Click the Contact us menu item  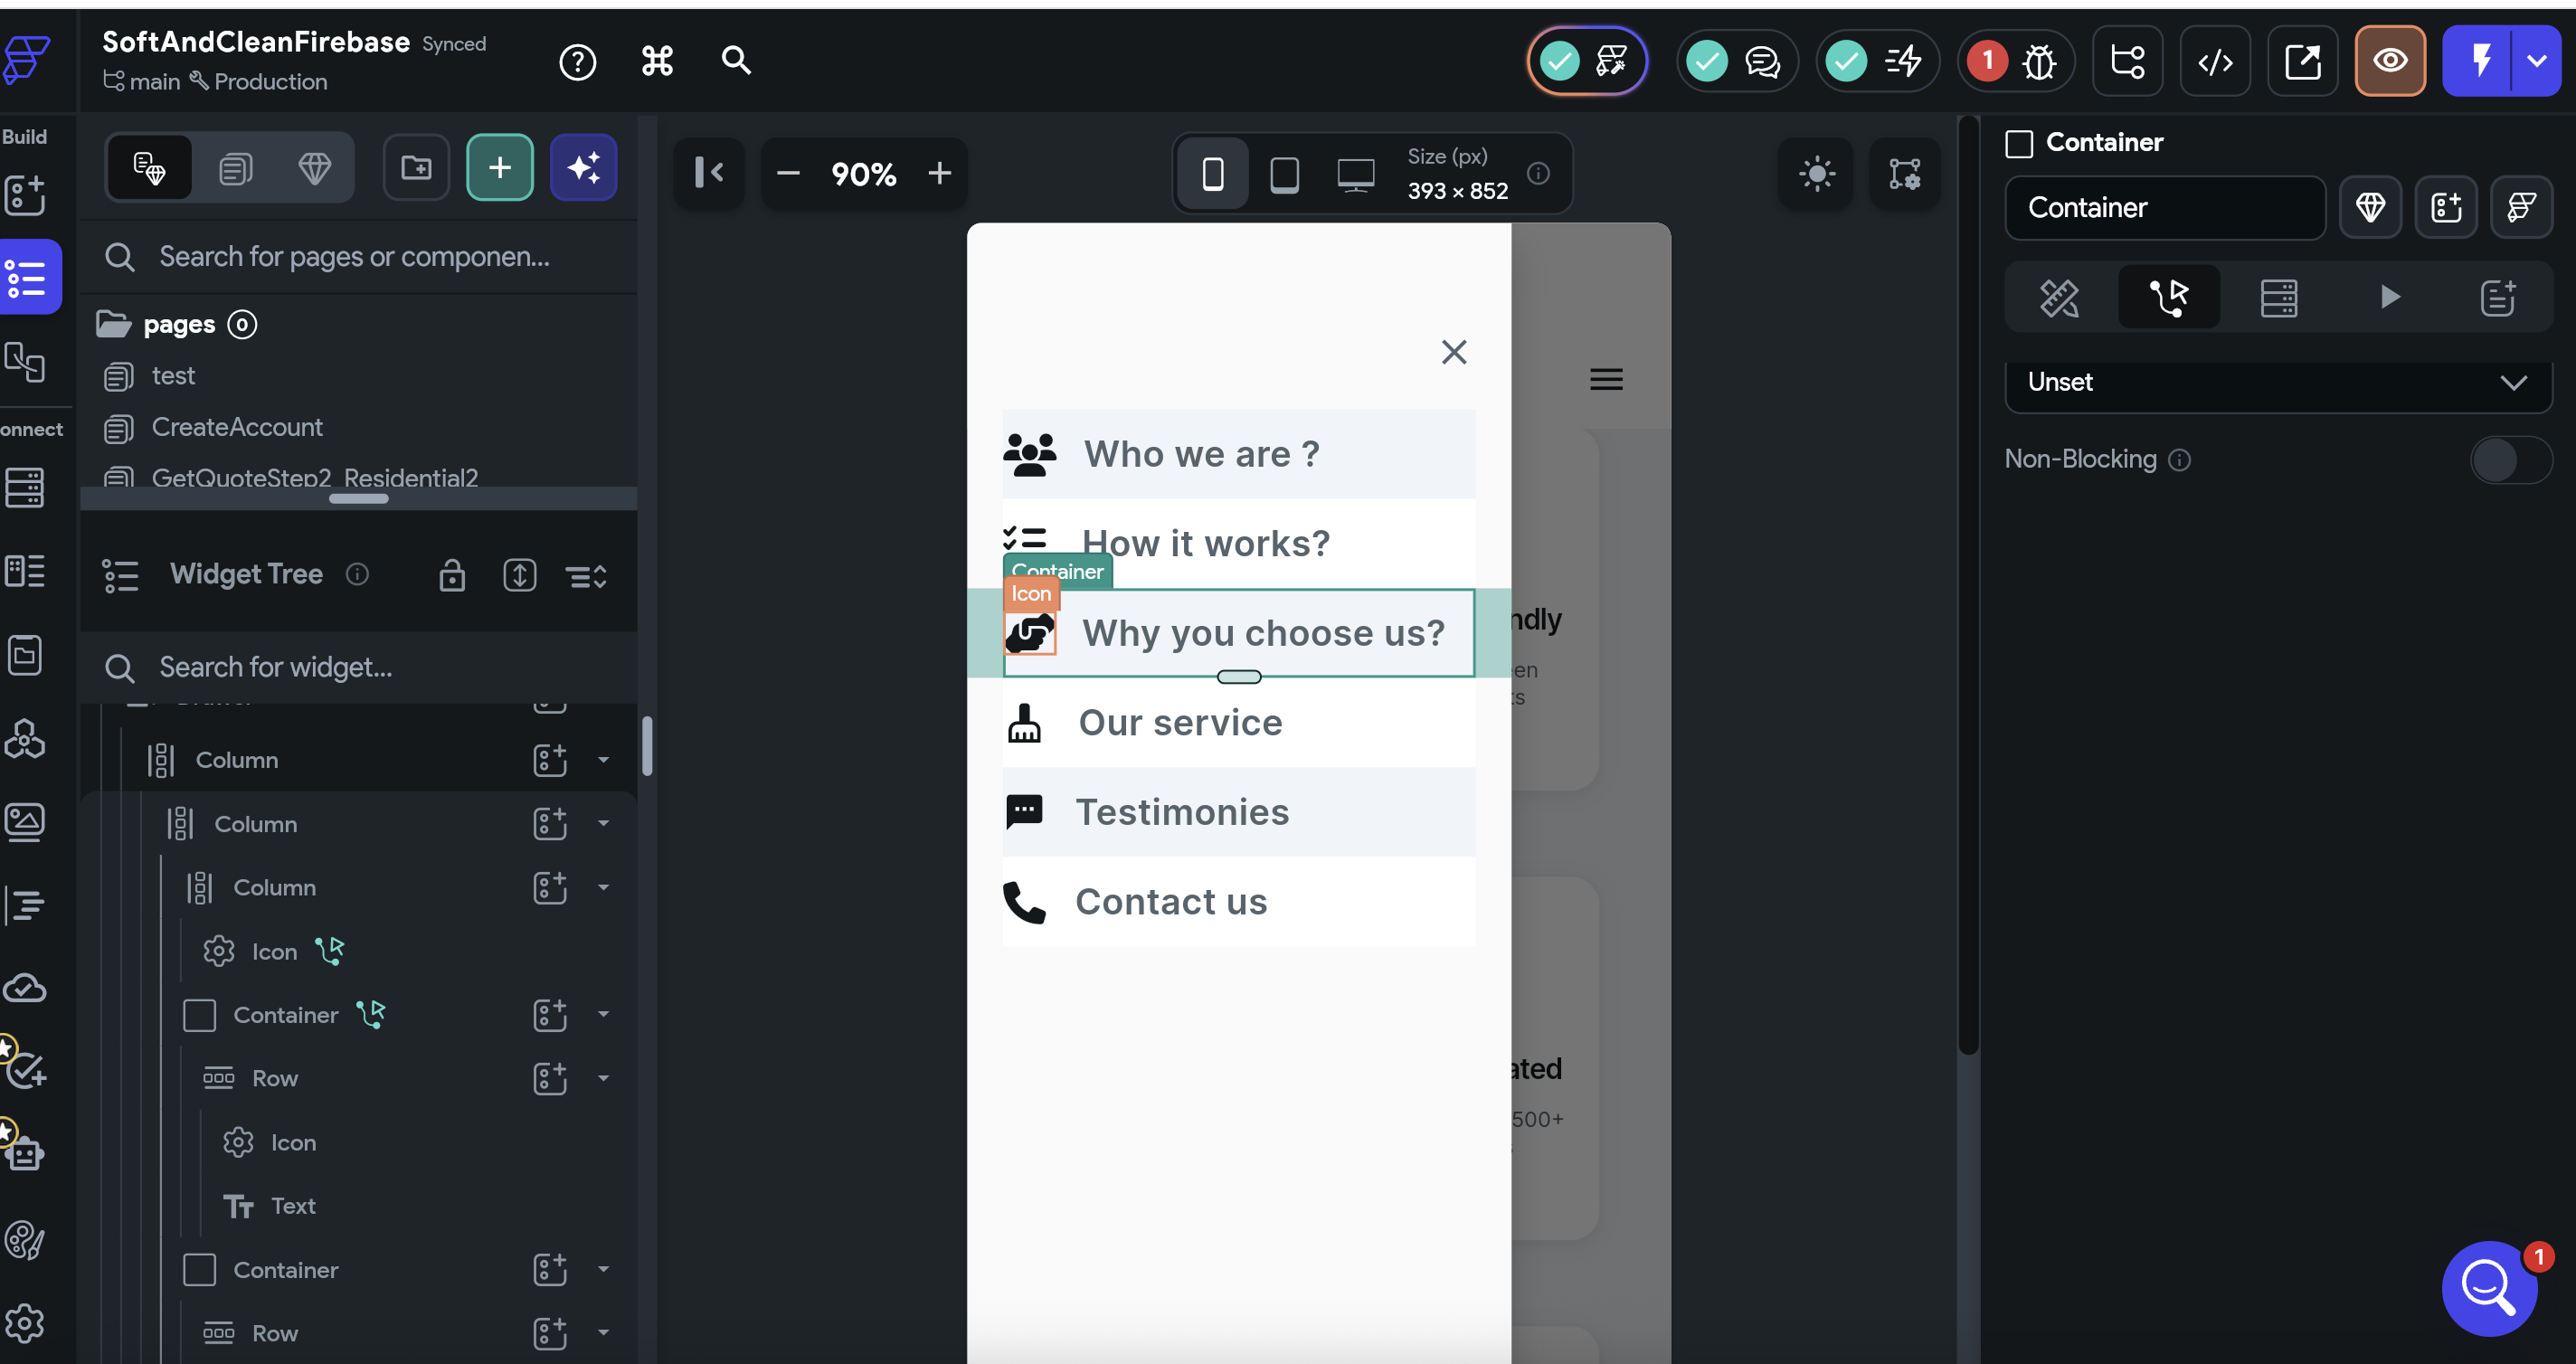click(x=1170, y=902)
